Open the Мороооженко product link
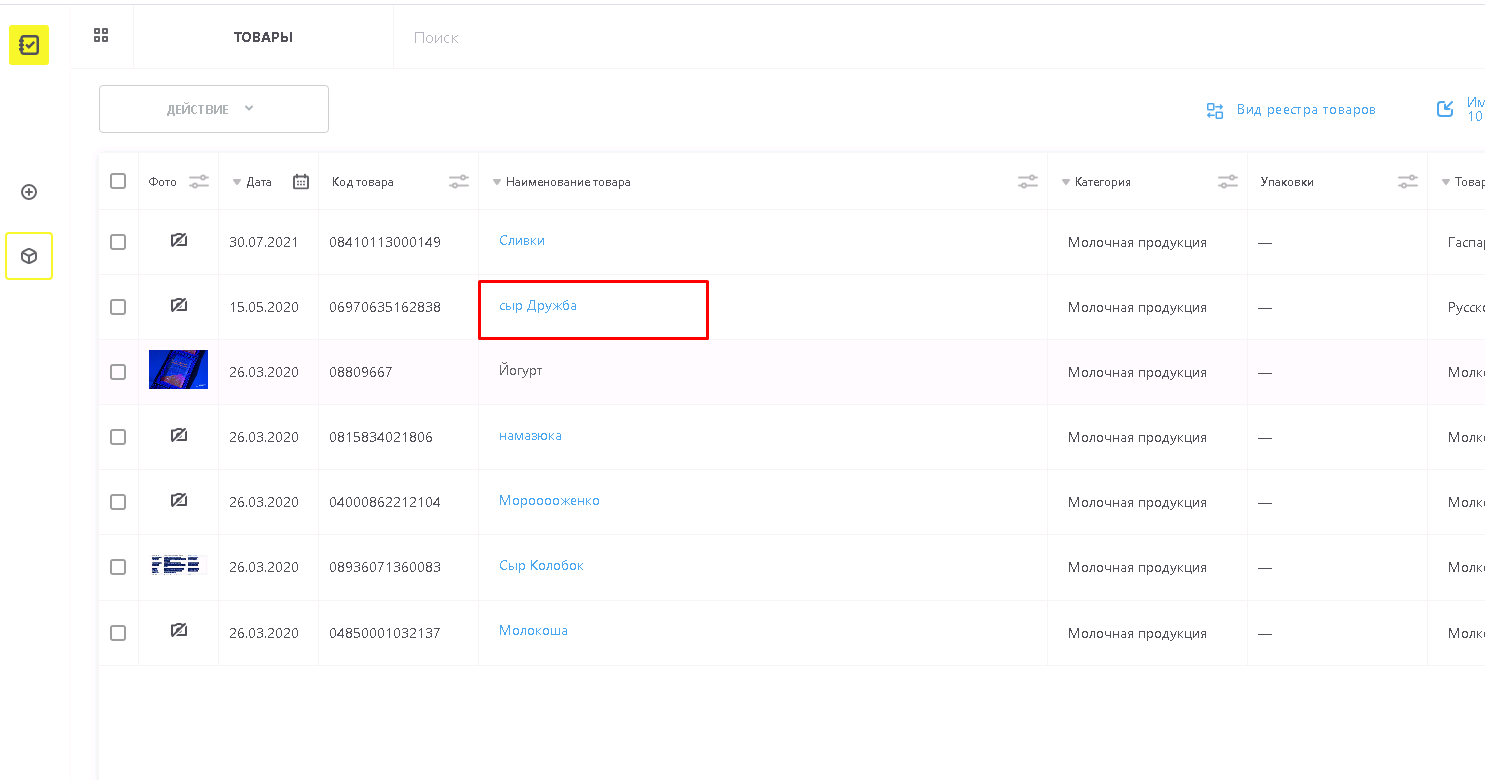1485x780 pixels. click(549, 500)
